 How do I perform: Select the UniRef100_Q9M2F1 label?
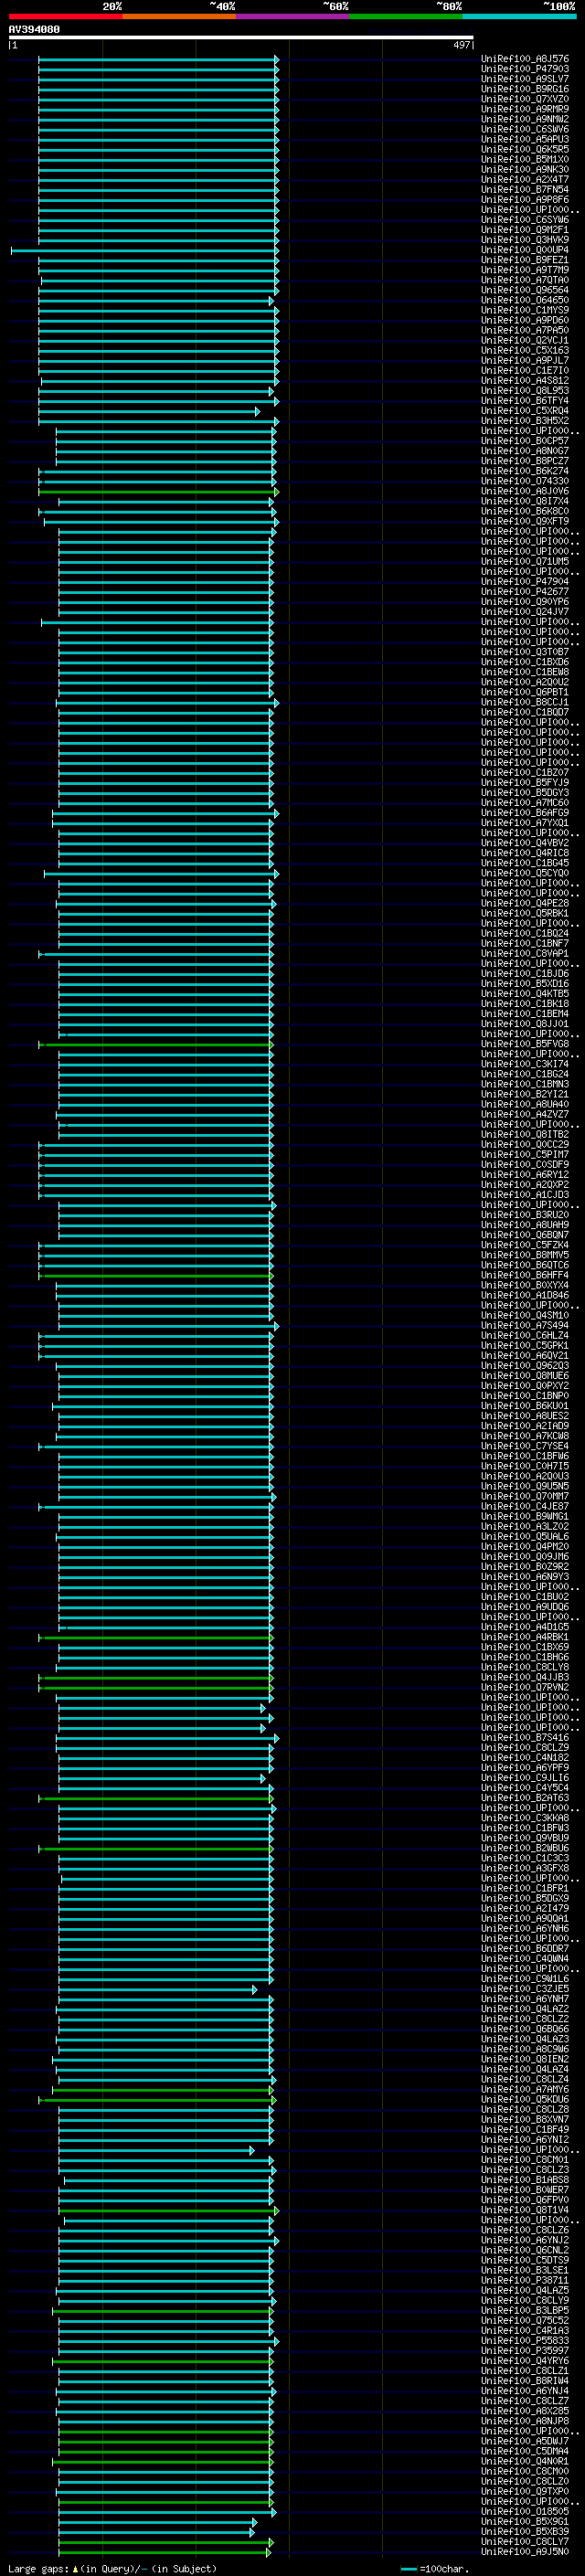point(525,230)
